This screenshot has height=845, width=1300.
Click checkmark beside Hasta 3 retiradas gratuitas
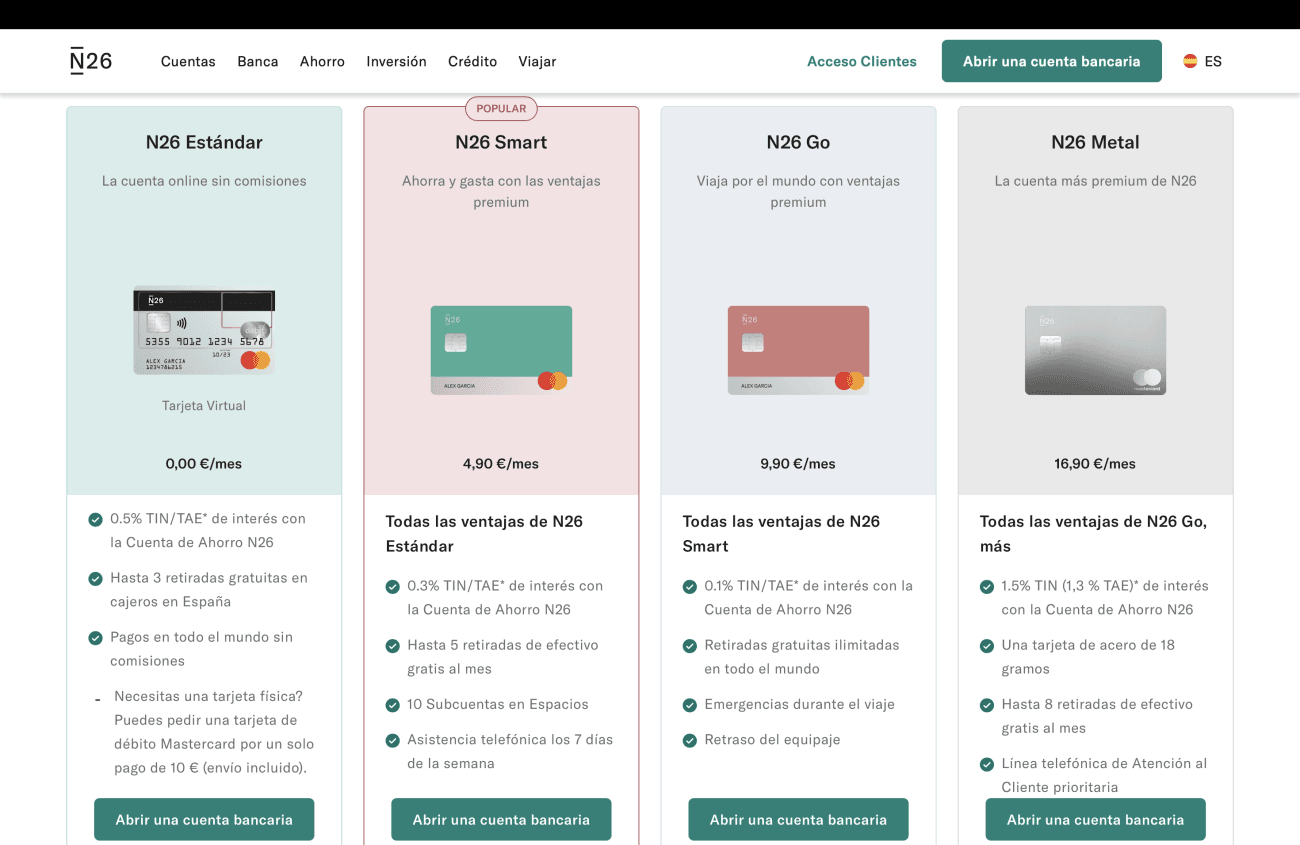(95, 578)
